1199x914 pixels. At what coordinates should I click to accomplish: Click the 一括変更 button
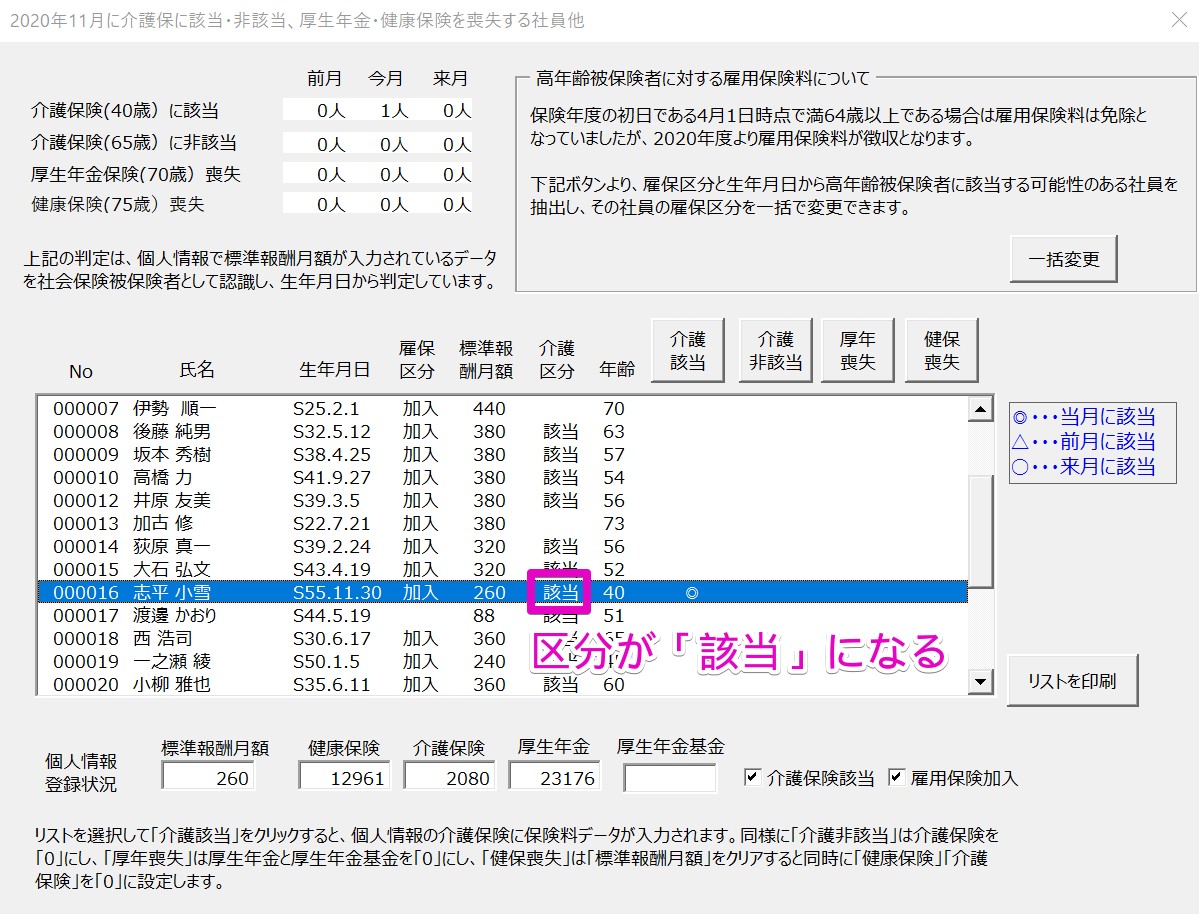coord(1063,259)
